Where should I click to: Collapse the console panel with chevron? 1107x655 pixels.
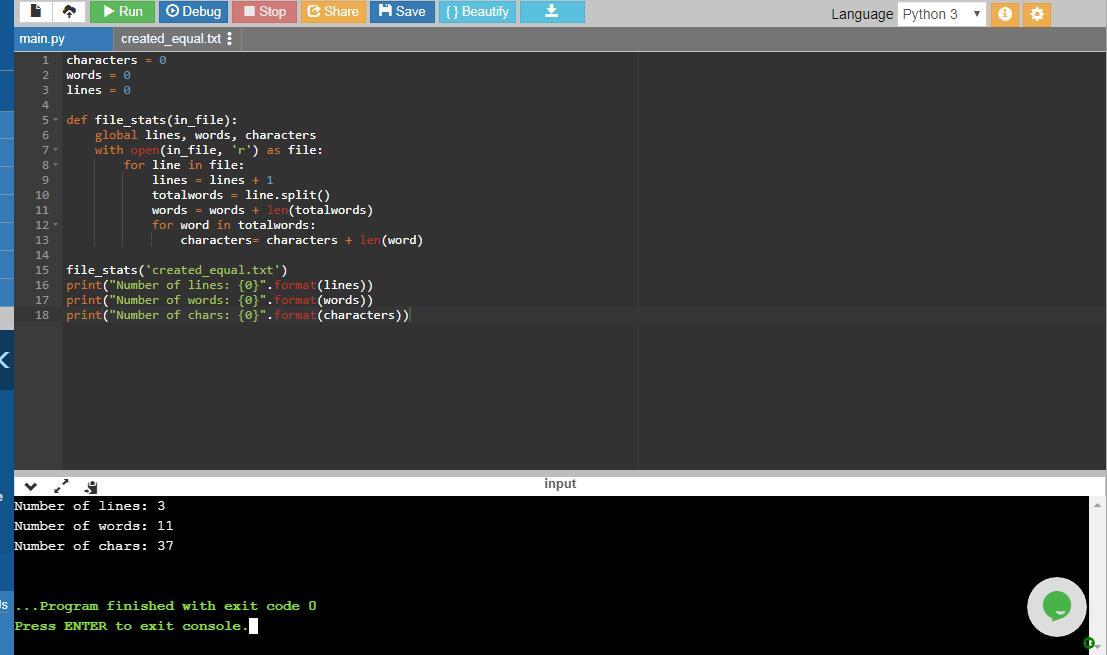(x=31, y=486)
